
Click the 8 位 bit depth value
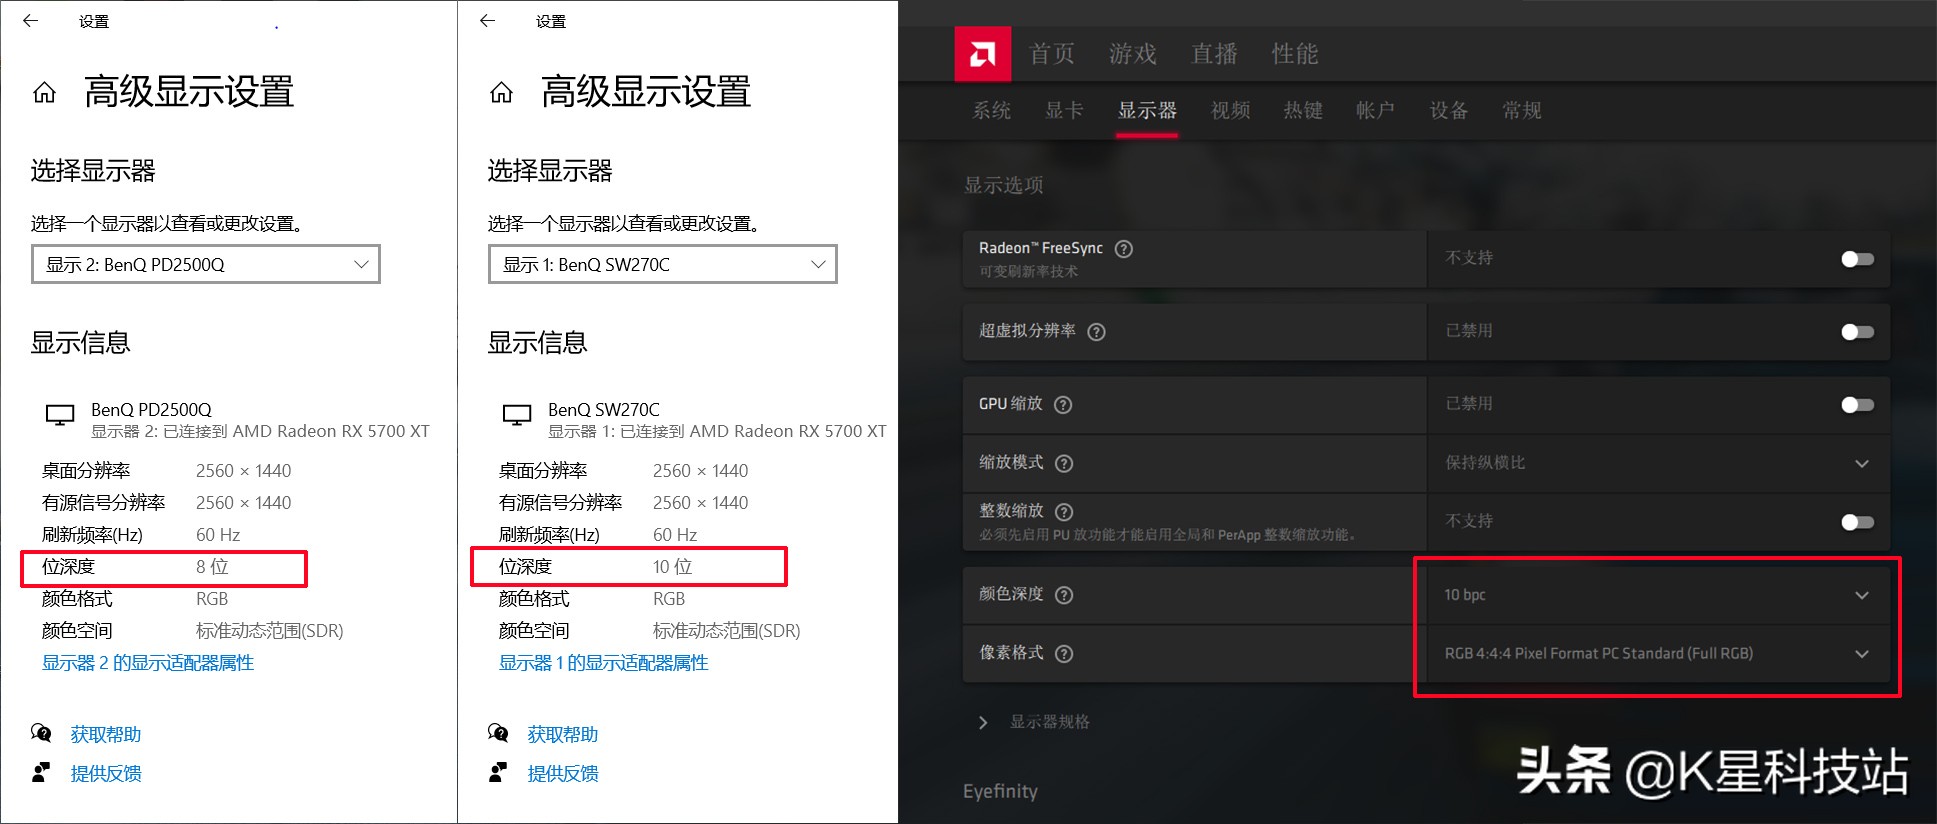[x=212, y=567]
